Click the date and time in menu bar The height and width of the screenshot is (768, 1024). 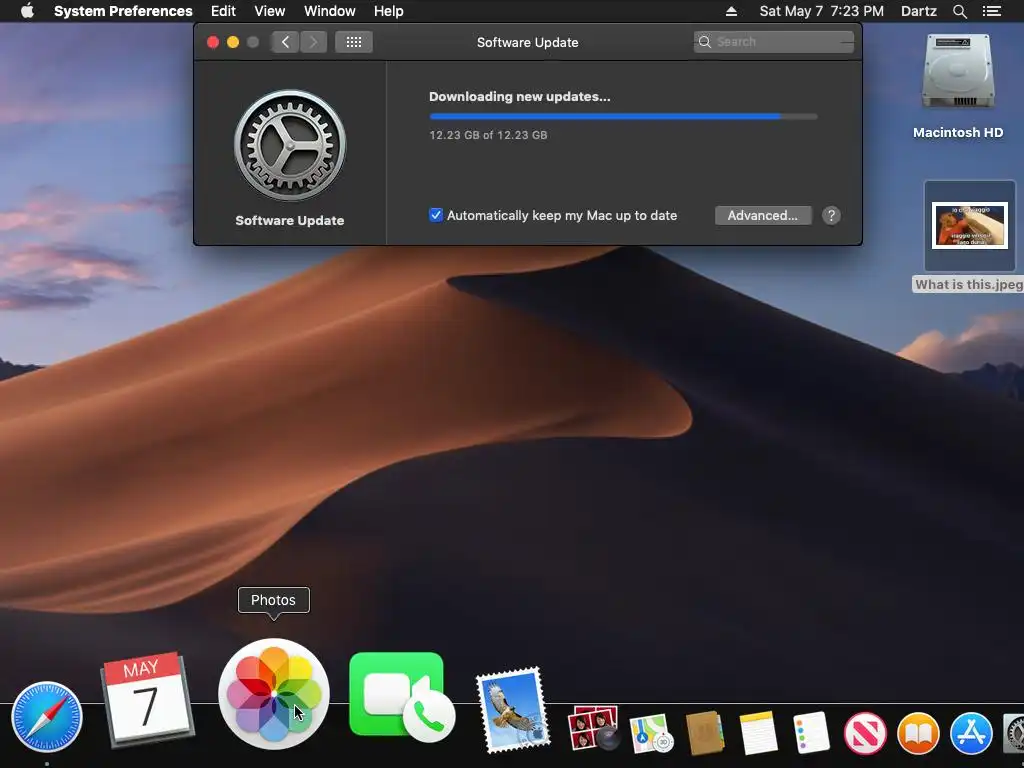tap(822, 11)
